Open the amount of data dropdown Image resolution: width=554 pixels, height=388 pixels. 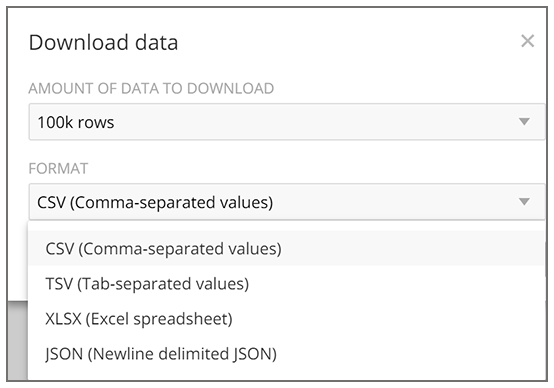[x=287, y=122]
